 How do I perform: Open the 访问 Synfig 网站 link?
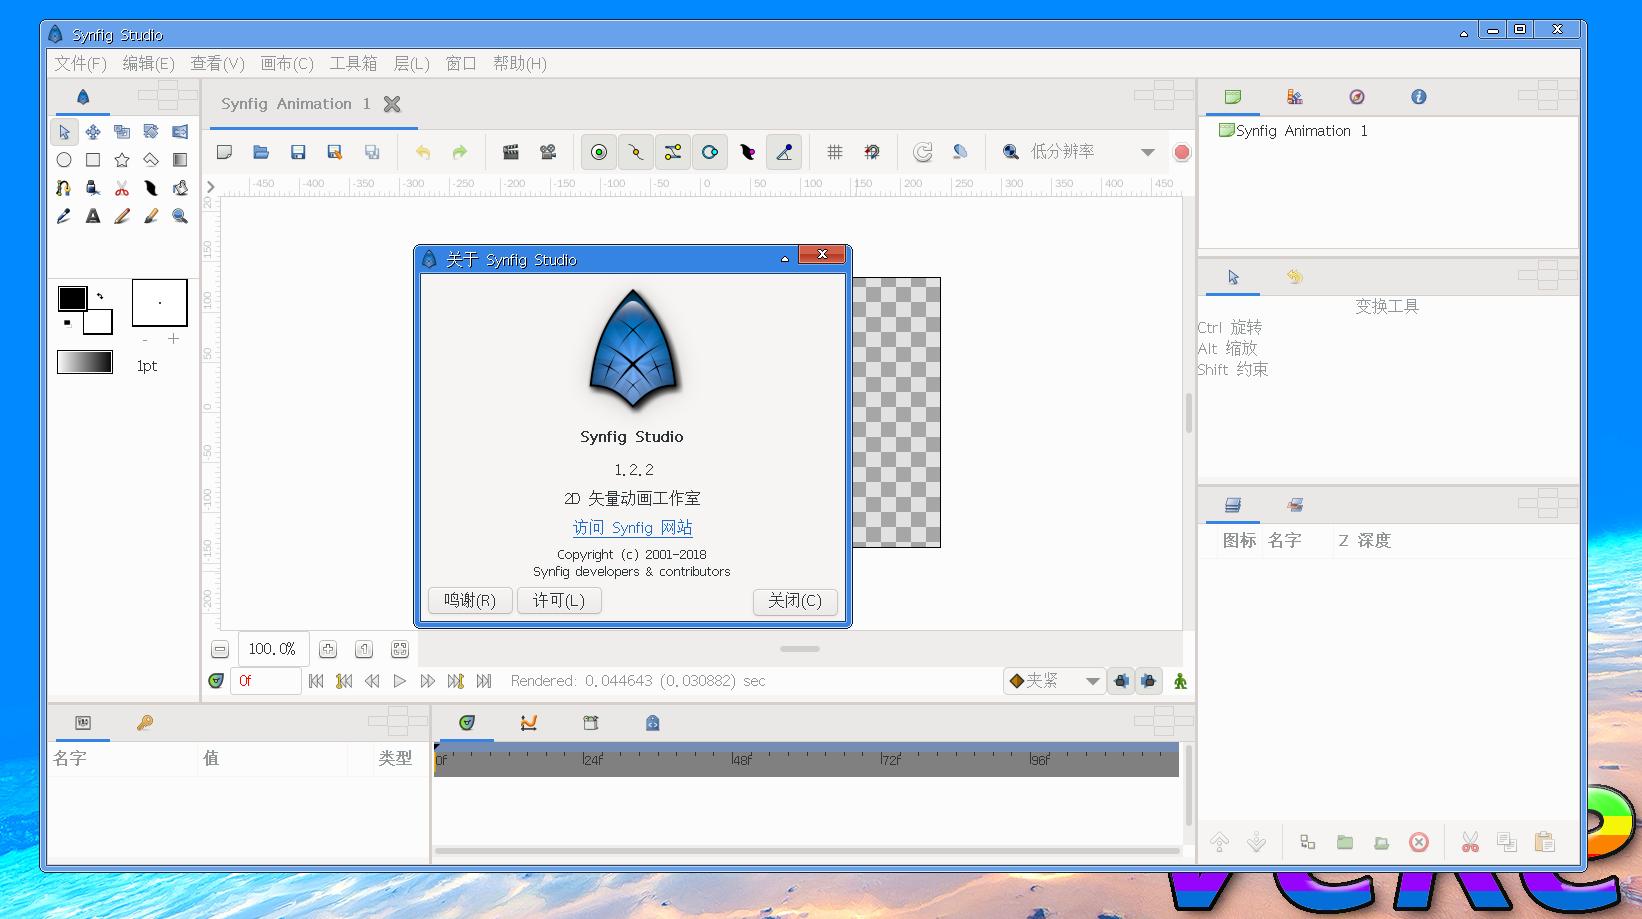click(632, 527)
